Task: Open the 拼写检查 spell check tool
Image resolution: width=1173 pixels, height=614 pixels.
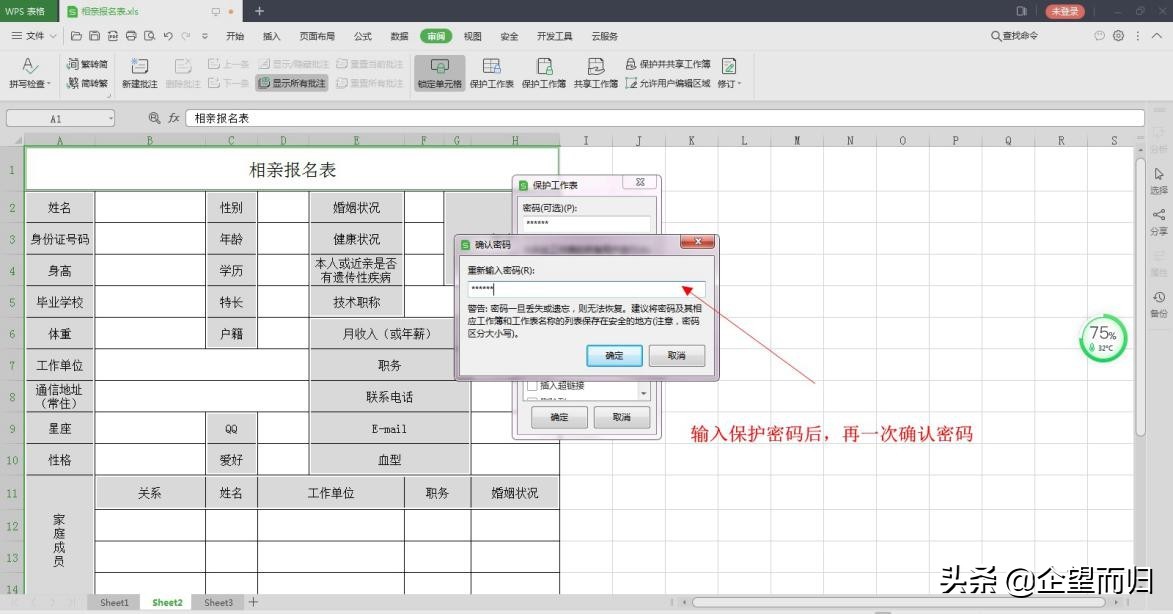Action: 30,73
